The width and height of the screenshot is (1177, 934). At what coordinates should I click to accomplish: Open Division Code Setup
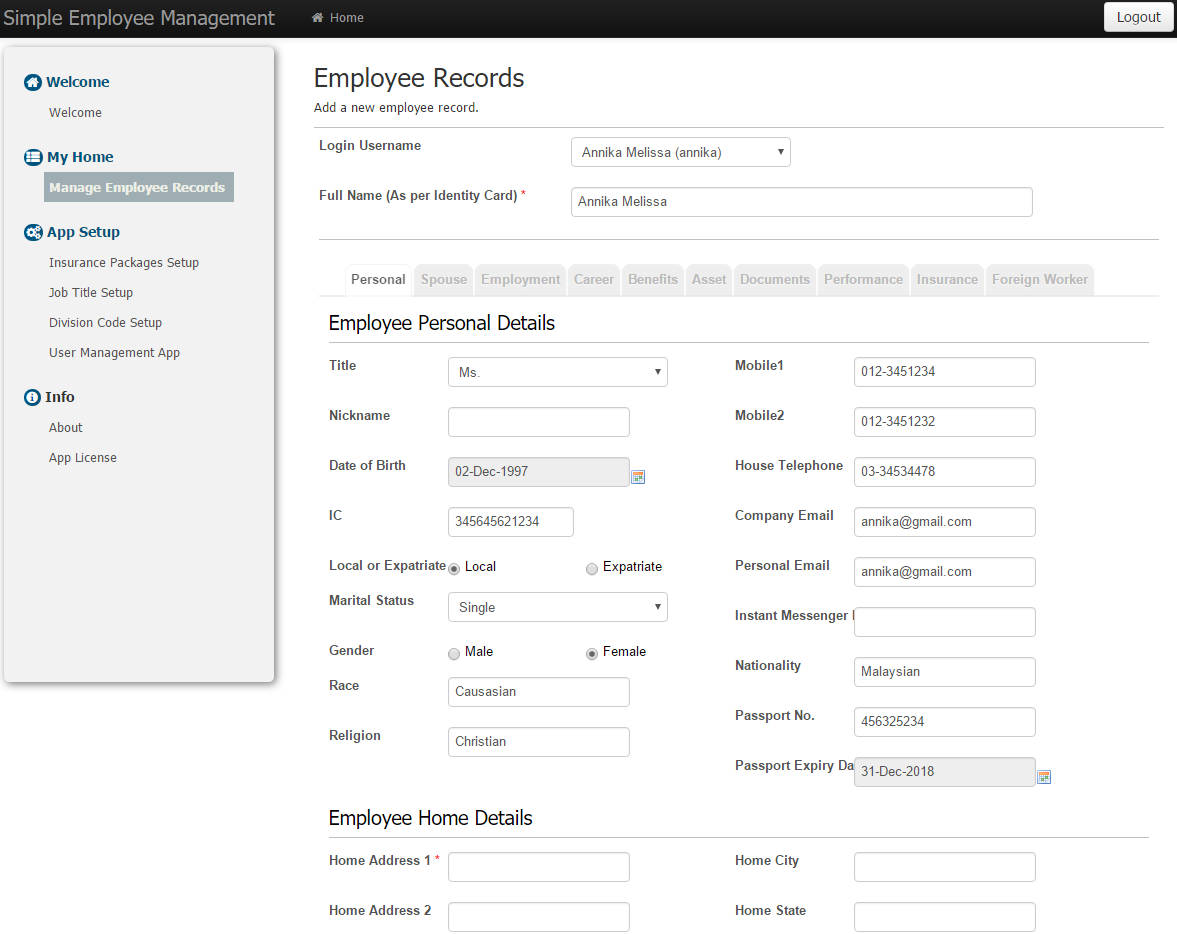click(105, 323)
